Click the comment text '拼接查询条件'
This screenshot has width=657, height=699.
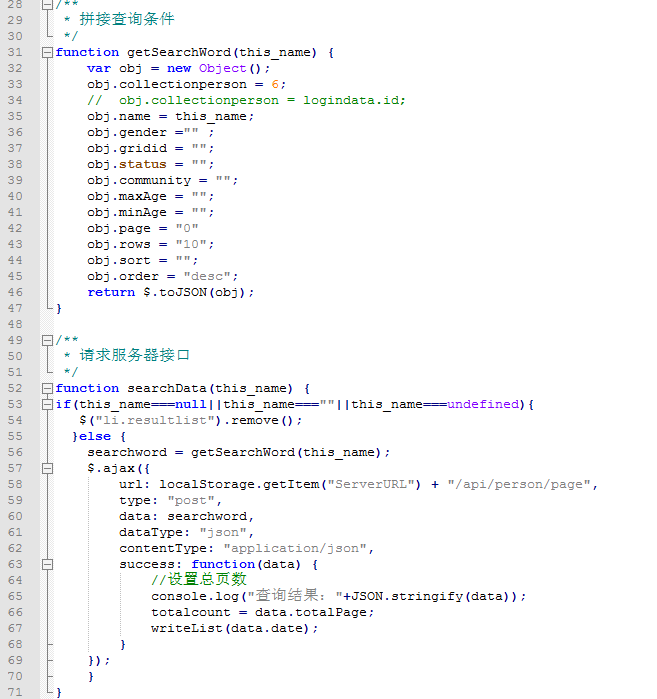coord(127,19)
